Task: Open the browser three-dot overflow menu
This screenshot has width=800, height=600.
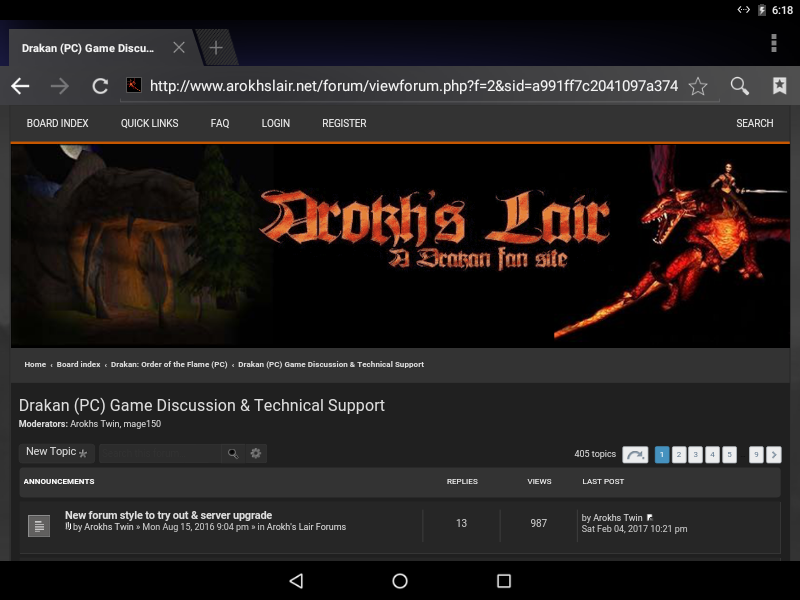Action: (x=773, y=43)
